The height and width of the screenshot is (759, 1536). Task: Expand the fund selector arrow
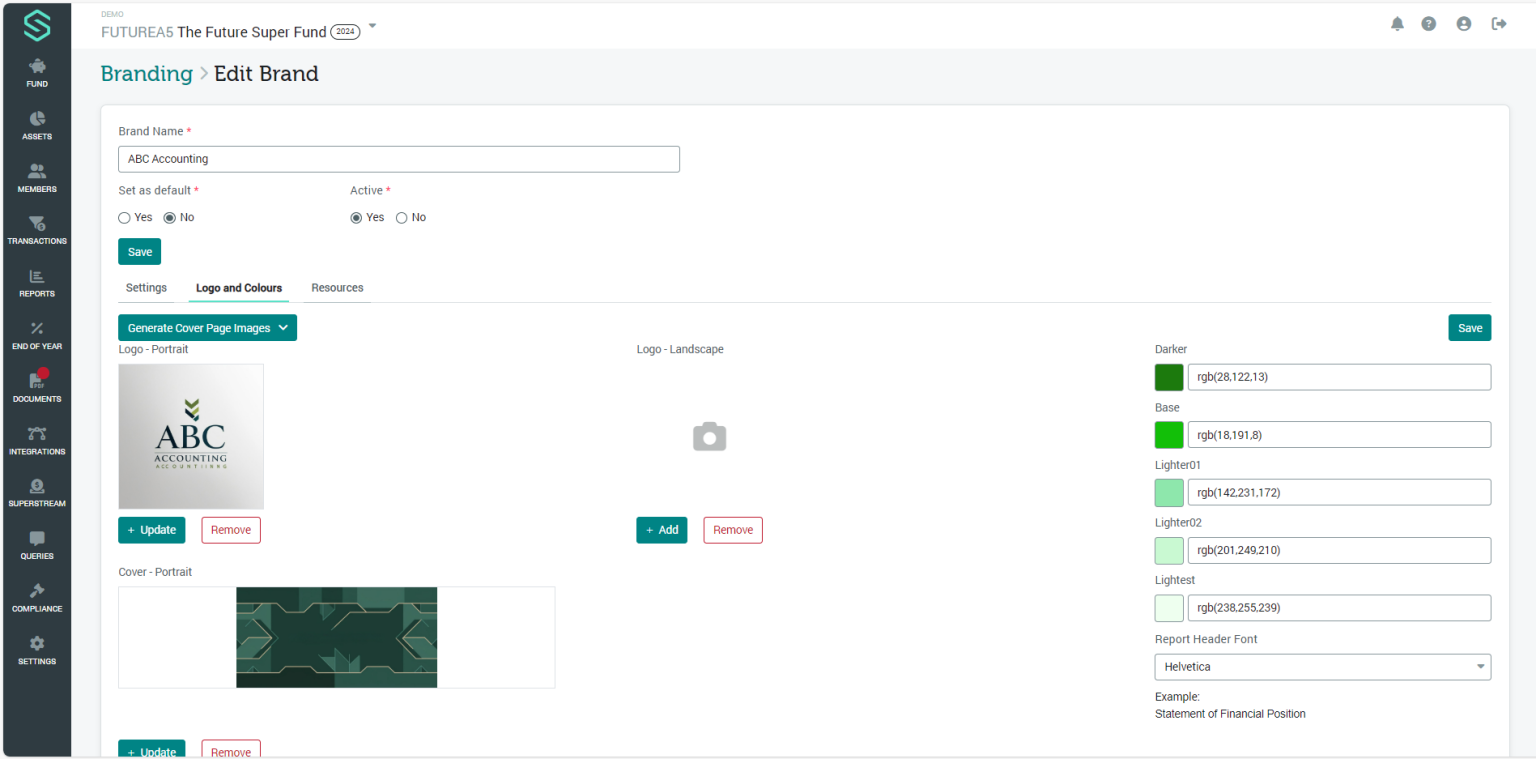373,26
